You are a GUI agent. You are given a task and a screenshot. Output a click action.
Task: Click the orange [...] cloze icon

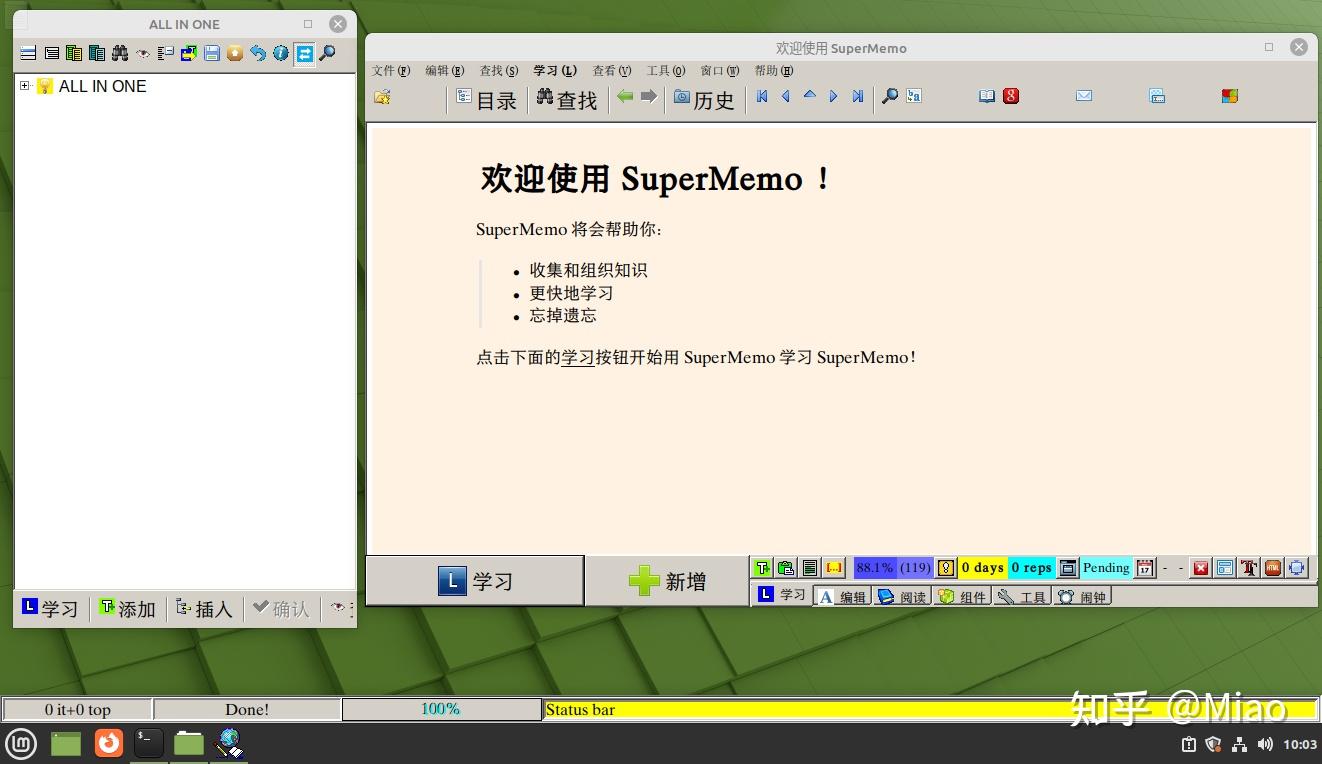coord(834,568)
